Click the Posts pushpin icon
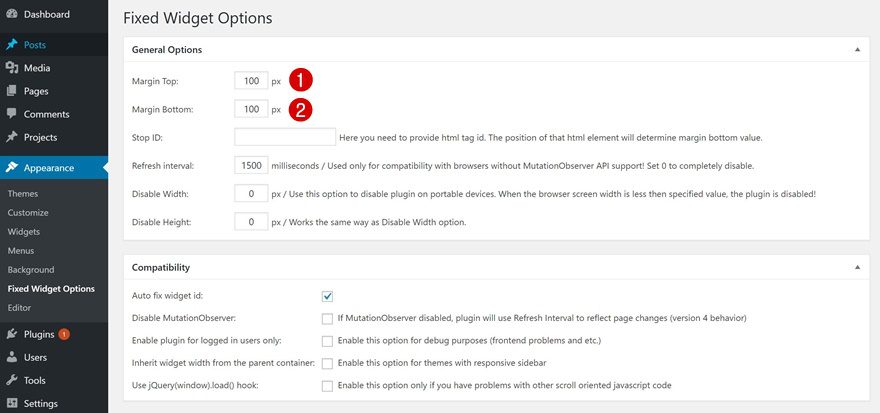 pyautogui.click(x=12, y=45)
